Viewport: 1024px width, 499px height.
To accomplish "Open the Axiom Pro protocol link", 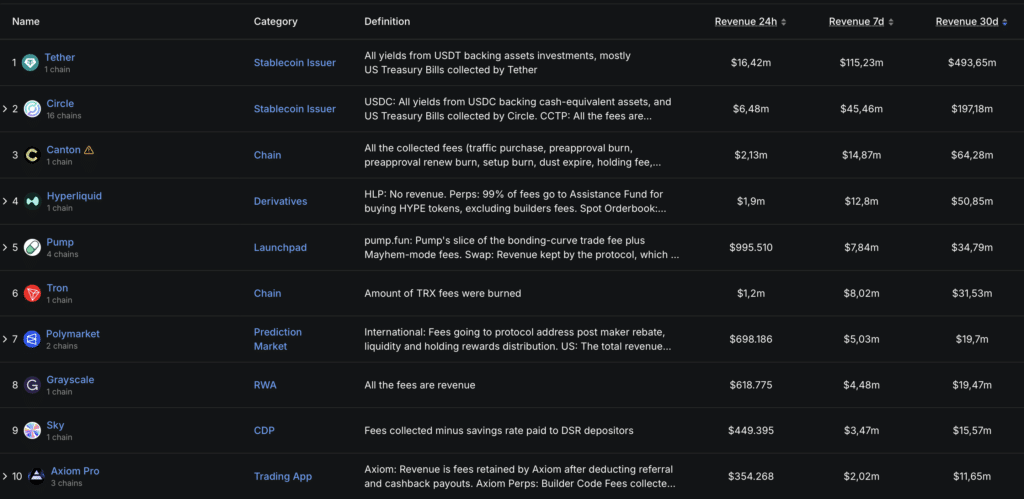I will [x=75, y=471].
